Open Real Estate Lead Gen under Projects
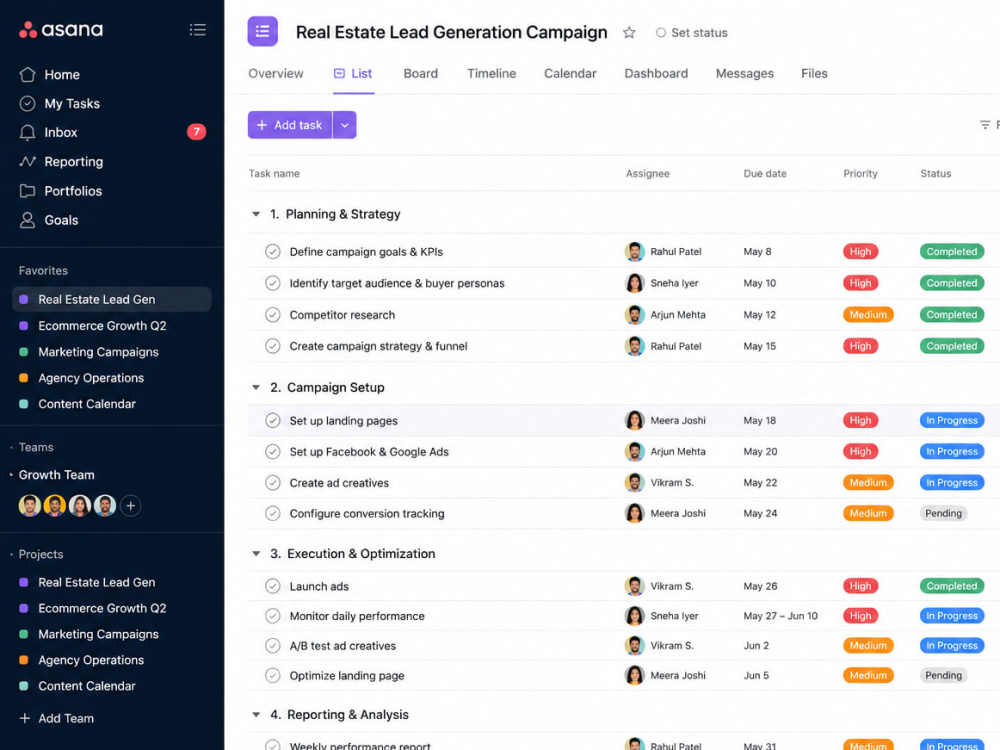Screen dimensions: 1000x750 (x=96, y=582)
